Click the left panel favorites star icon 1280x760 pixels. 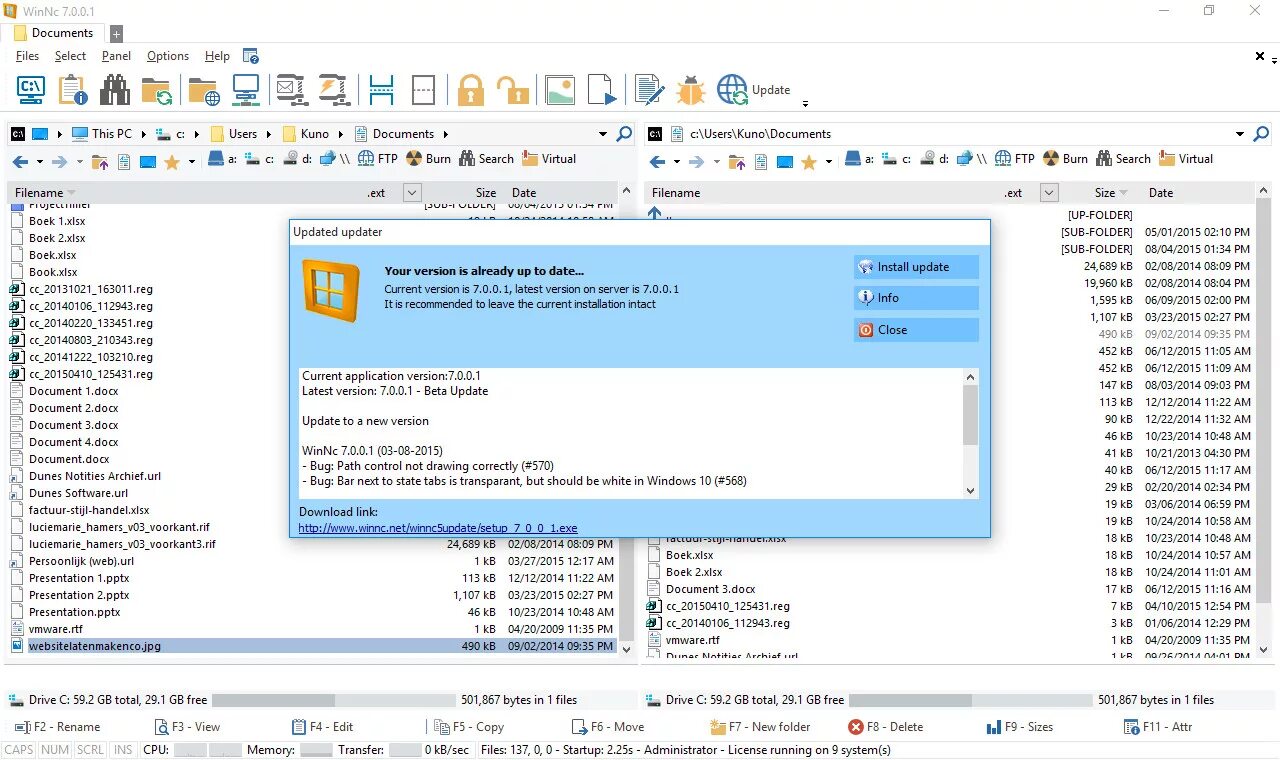171,161
